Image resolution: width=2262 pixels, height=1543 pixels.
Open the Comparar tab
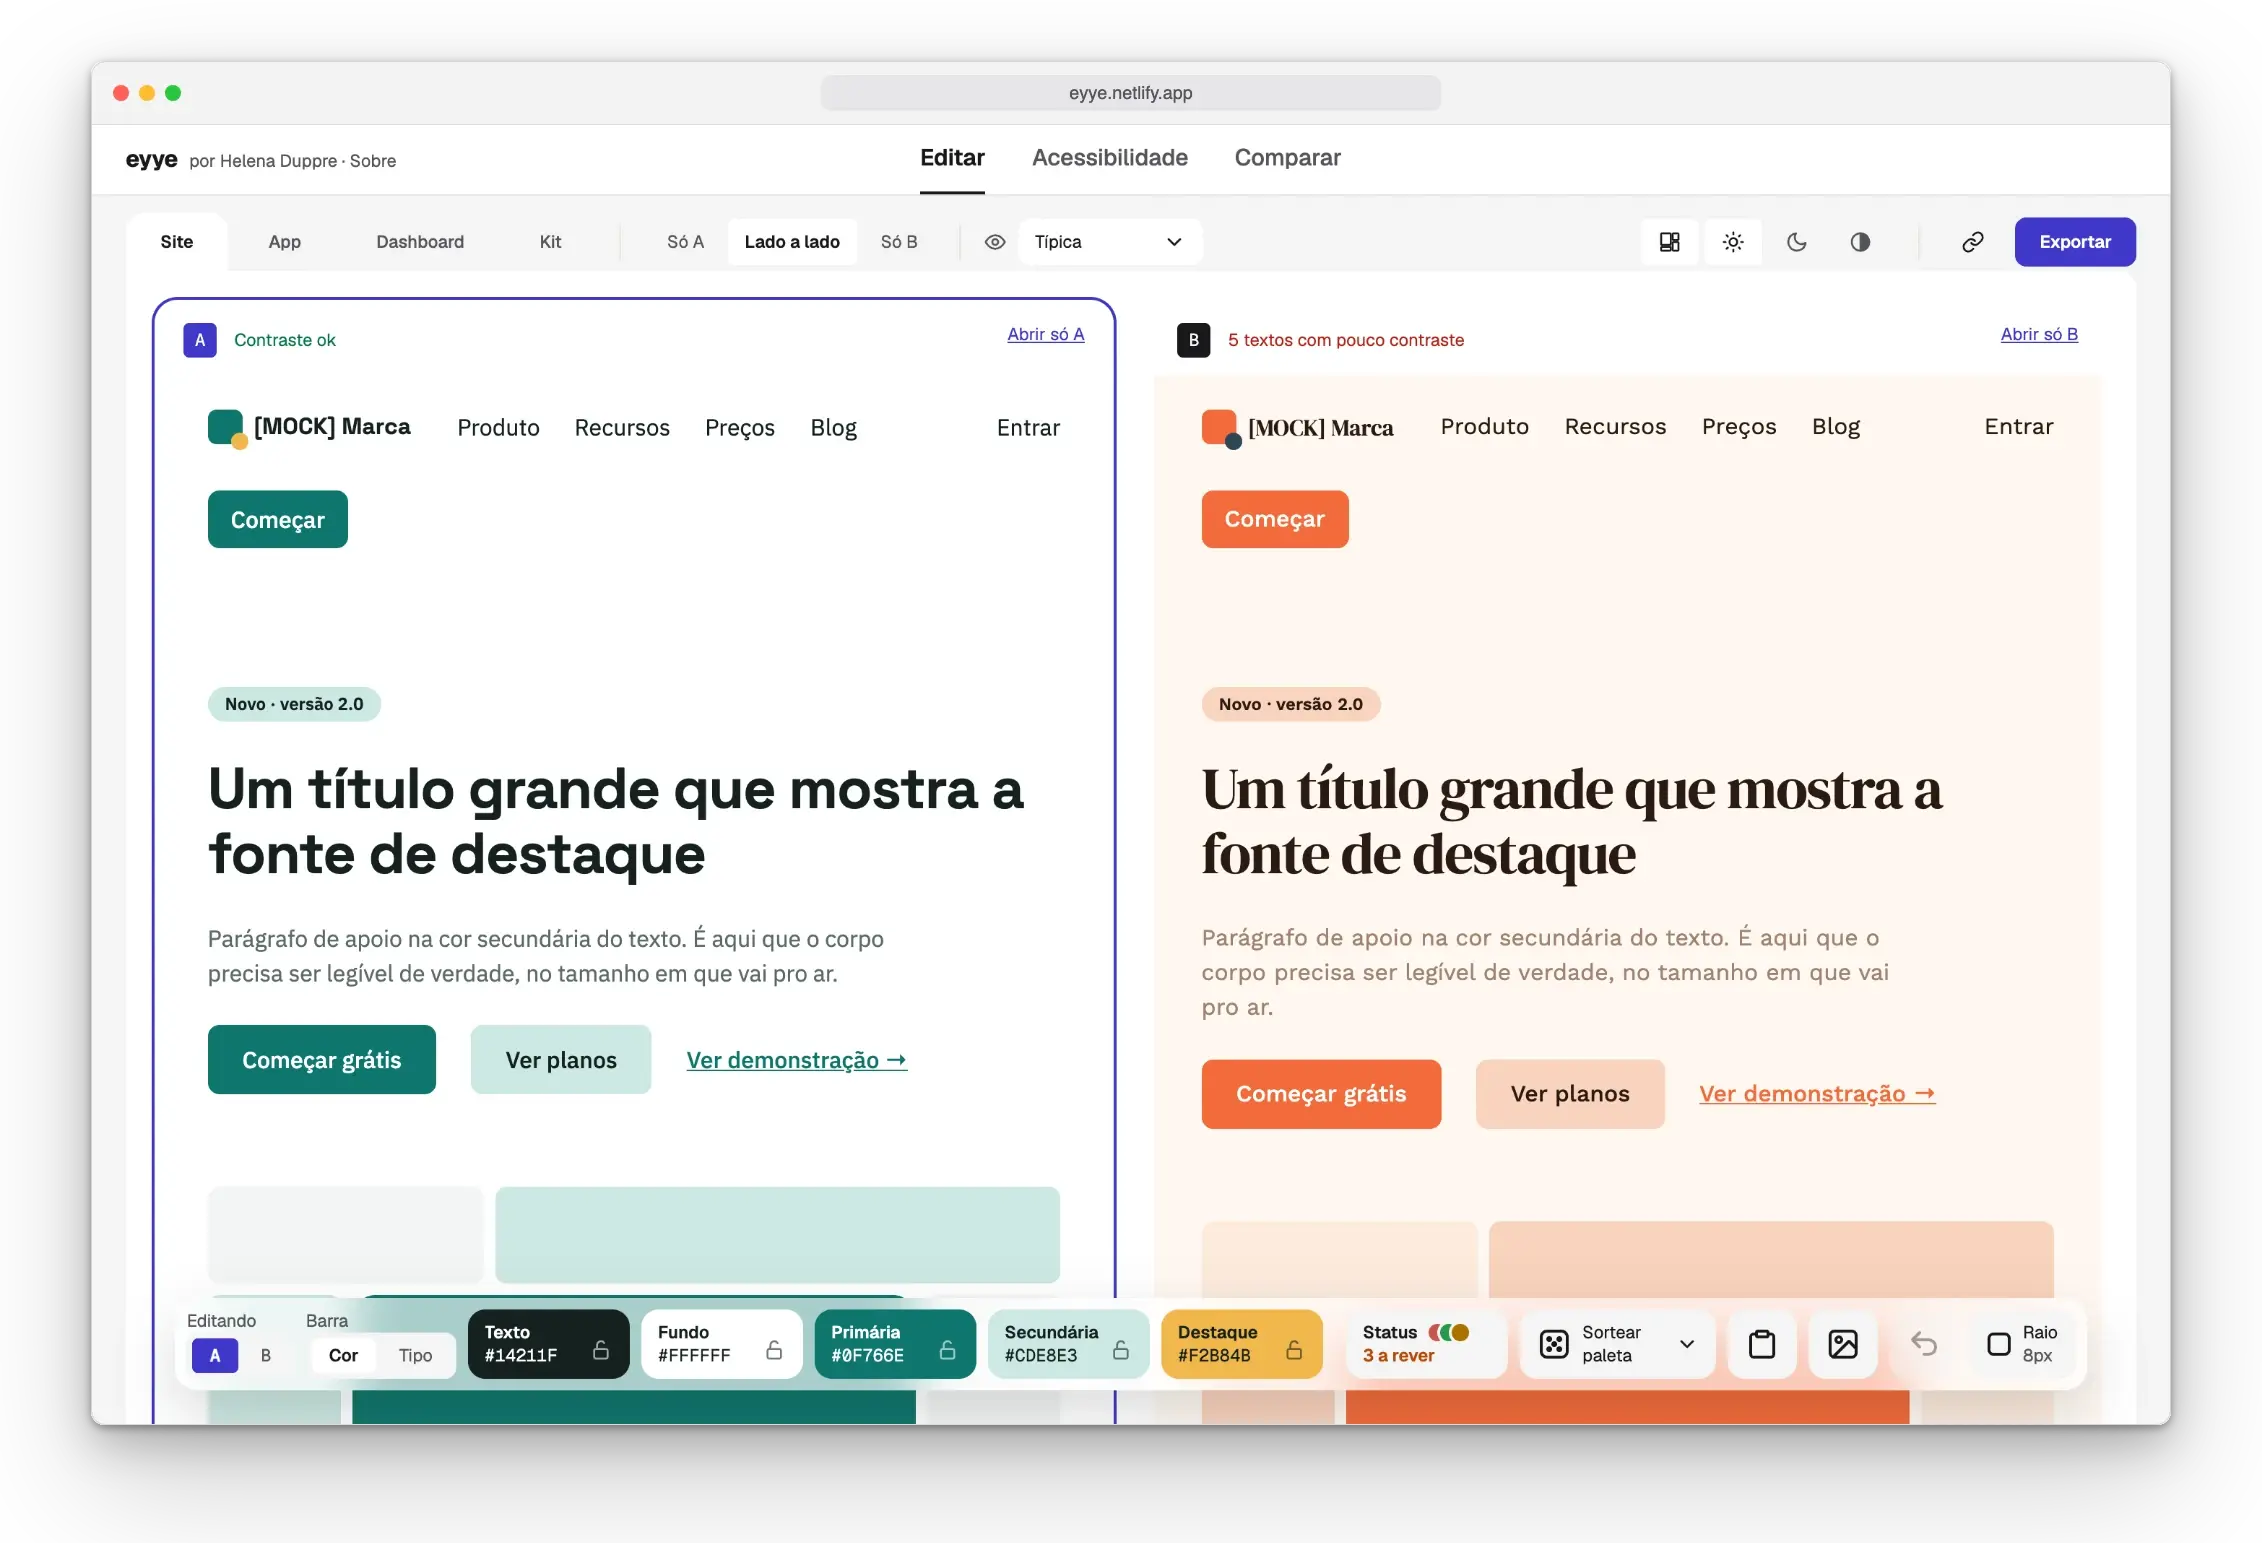(x=1287, y=158)
